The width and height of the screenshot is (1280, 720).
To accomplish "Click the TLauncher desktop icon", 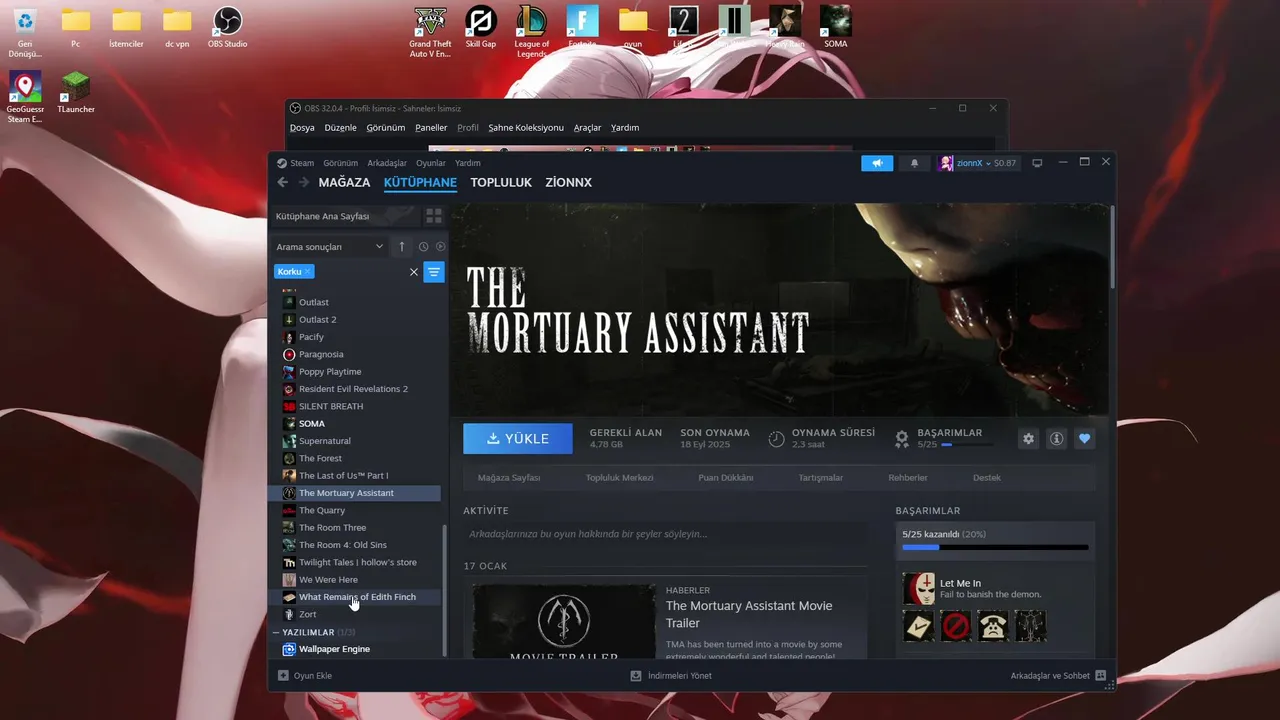I will (76, 92).
